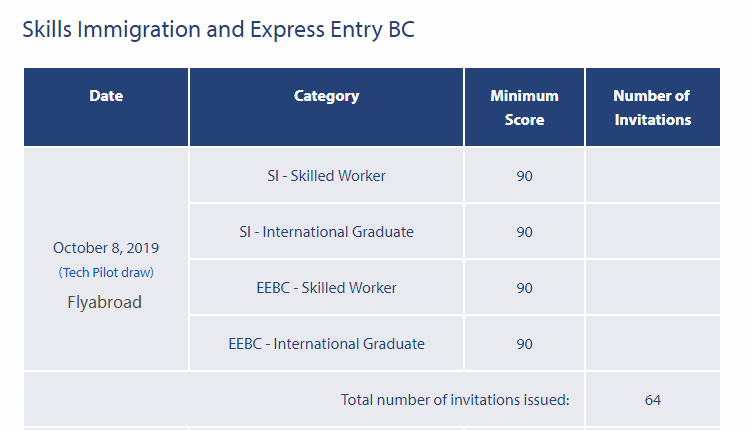Click the empty invitations cell for EEBC - International Graduate

pyautogui.click(x=652, y=344)
